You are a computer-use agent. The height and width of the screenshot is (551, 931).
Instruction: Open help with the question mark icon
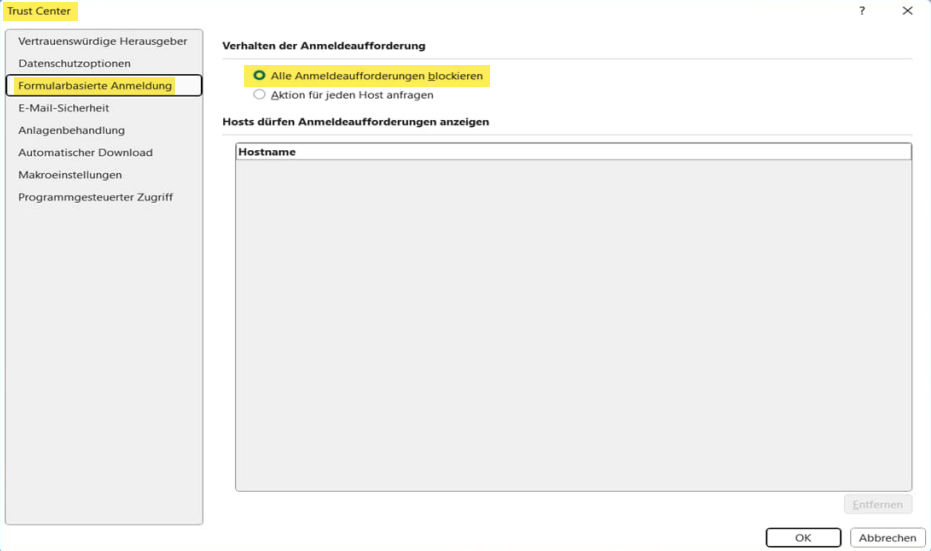[x=862, y=11]
